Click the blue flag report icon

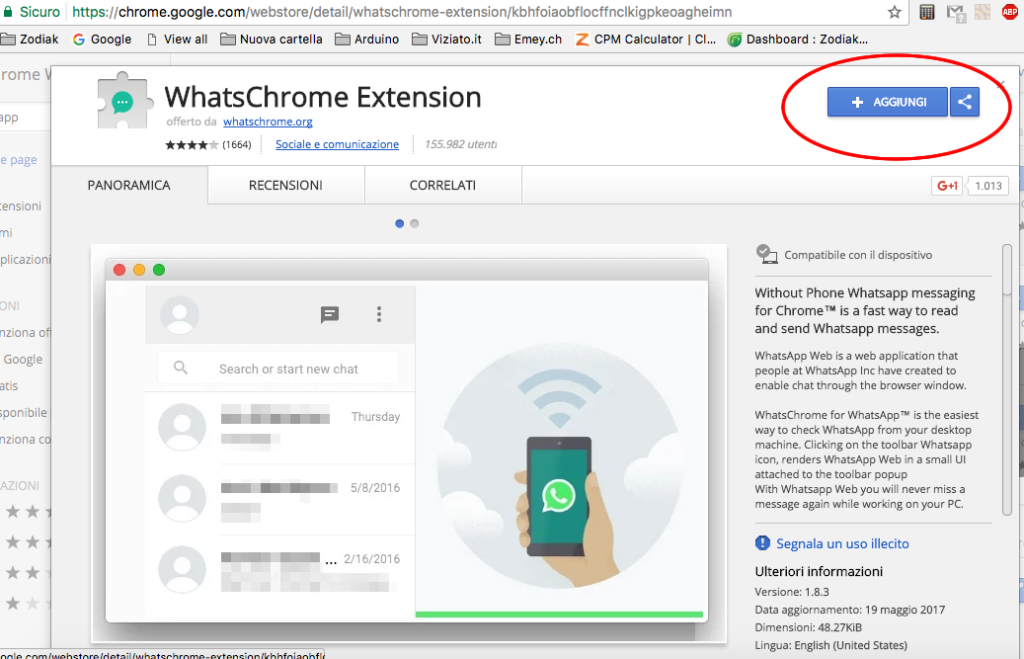764,544
